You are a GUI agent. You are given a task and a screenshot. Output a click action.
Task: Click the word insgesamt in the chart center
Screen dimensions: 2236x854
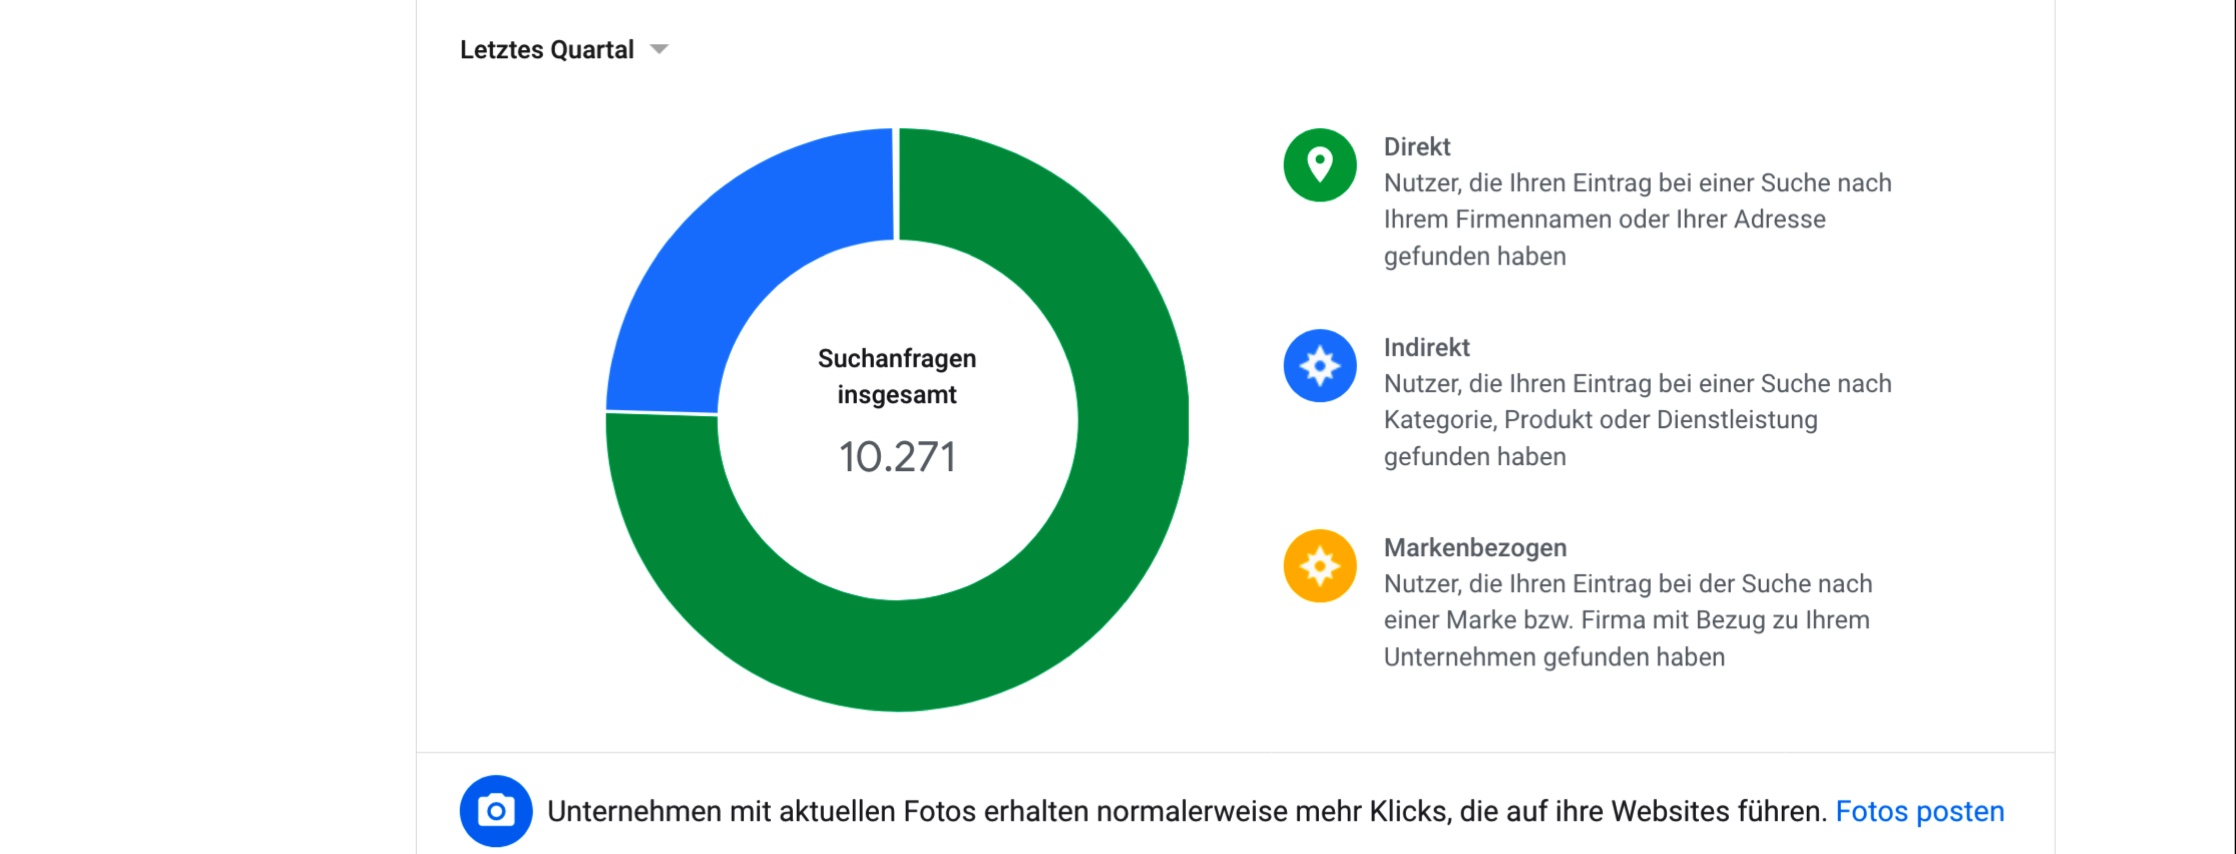[897, 395]
